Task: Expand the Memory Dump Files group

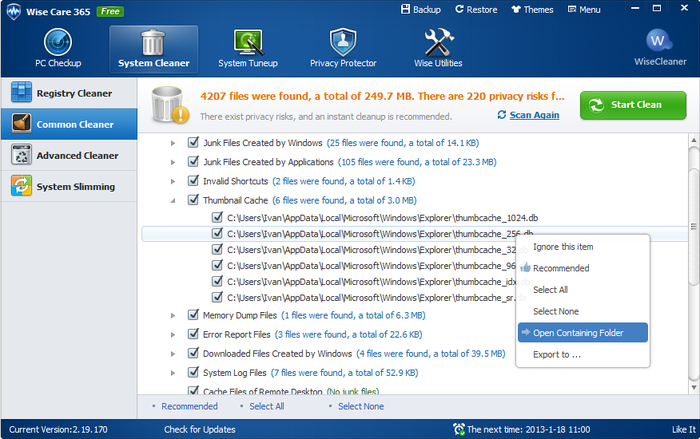Action: [173, 315]
